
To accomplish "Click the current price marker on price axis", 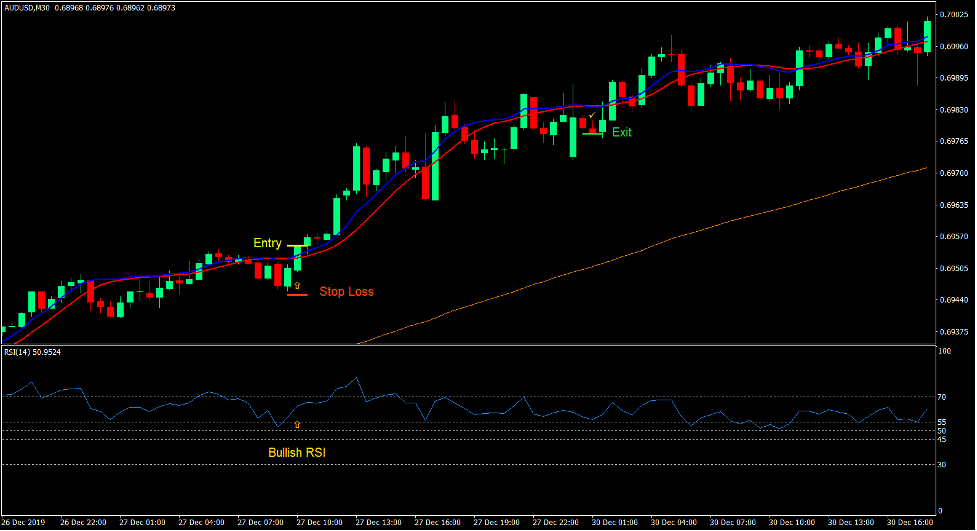I will pos(956,47).
